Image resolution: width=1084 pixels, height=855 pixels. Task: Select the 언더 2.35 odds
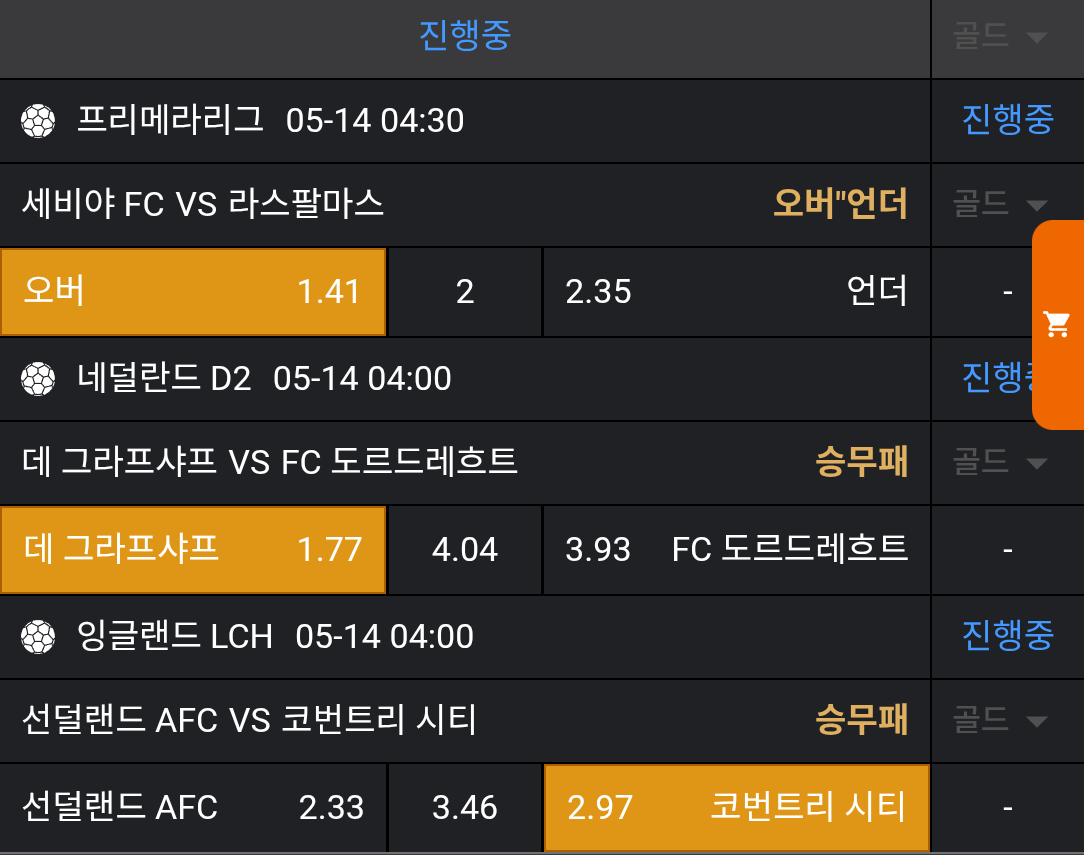[x=737, y=292]
